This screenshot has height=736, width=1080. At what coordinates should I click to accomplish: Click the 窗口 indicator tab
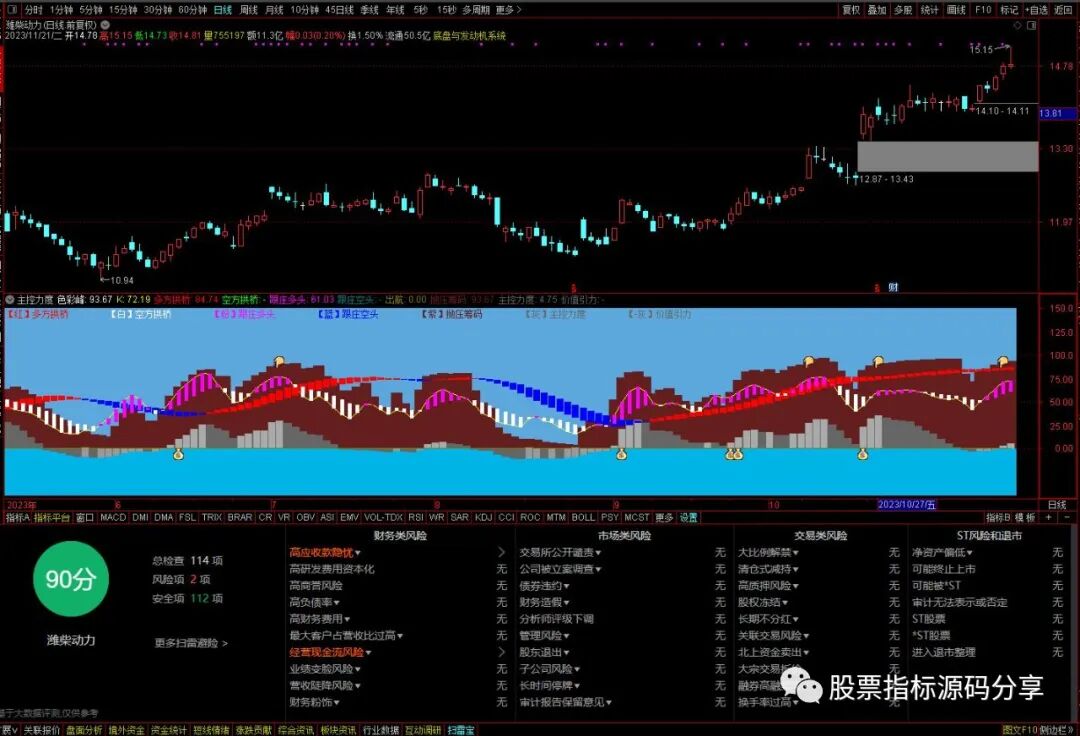click(85, 517)
